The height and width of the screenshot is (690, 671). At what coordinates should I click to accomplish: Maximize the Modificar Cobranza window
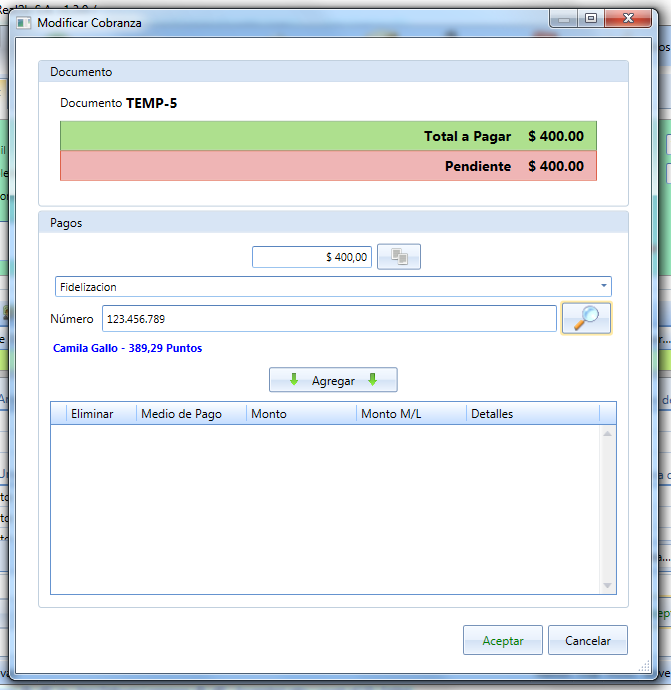[590, 18]
